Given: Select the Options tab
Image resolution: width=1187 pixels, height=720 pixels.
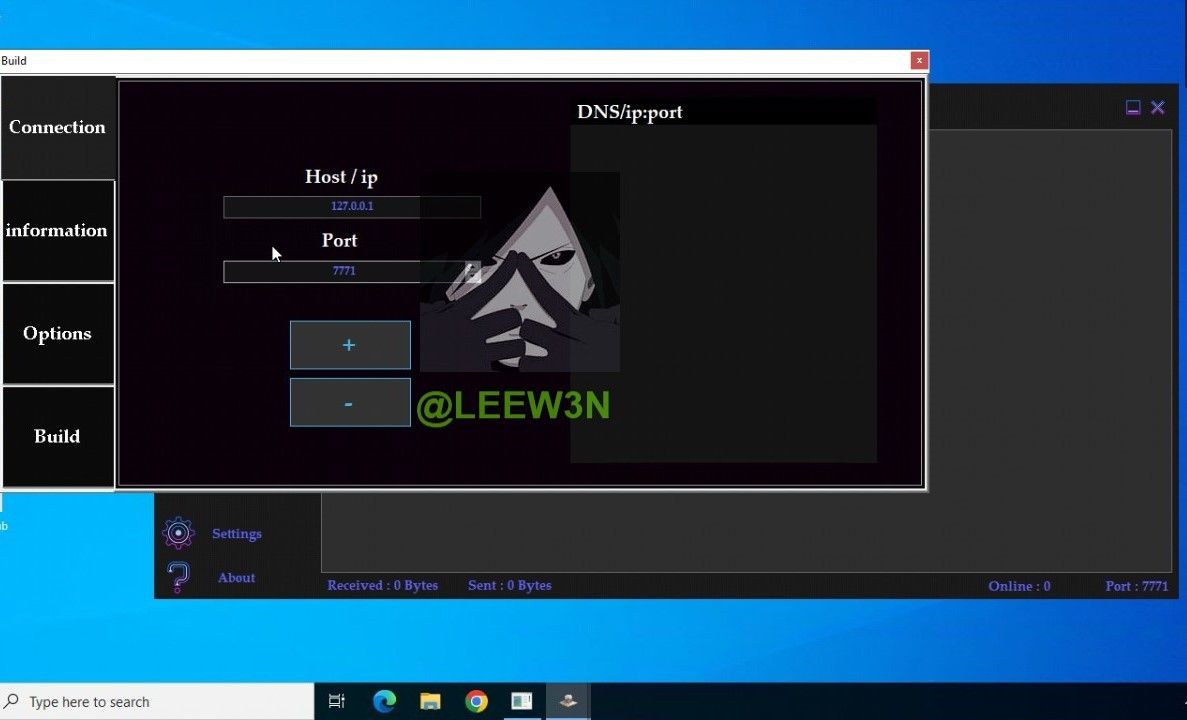Looking at the screenshot, I should tap(57, 334).
